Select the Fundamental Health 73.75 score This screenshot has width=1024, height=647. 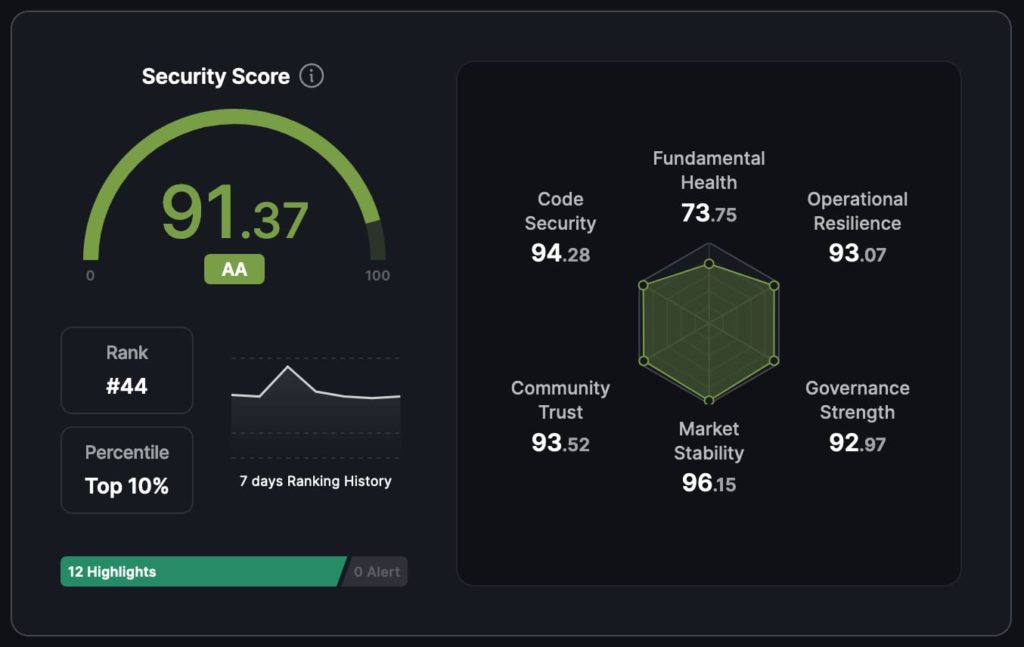[709, 186]
